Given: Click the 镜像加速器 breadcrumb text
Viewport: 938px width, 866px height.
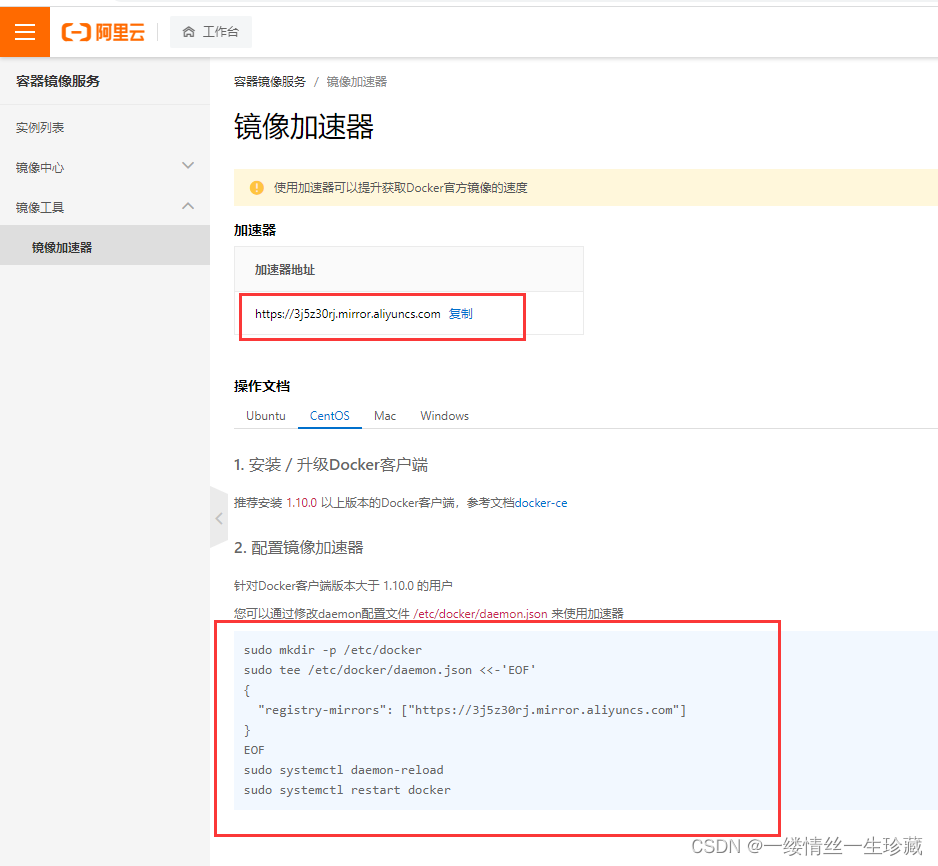Looking at the screenshot, I should 357,82.
